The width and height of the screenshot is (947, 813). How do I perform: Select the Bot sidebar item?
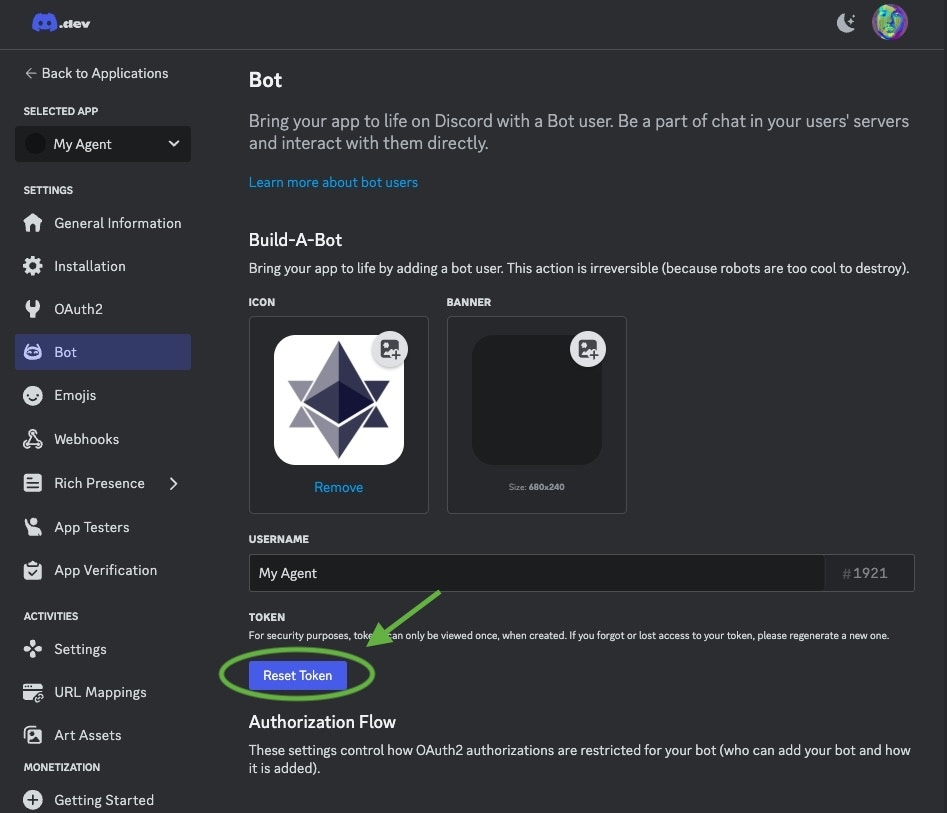(103, 352)
